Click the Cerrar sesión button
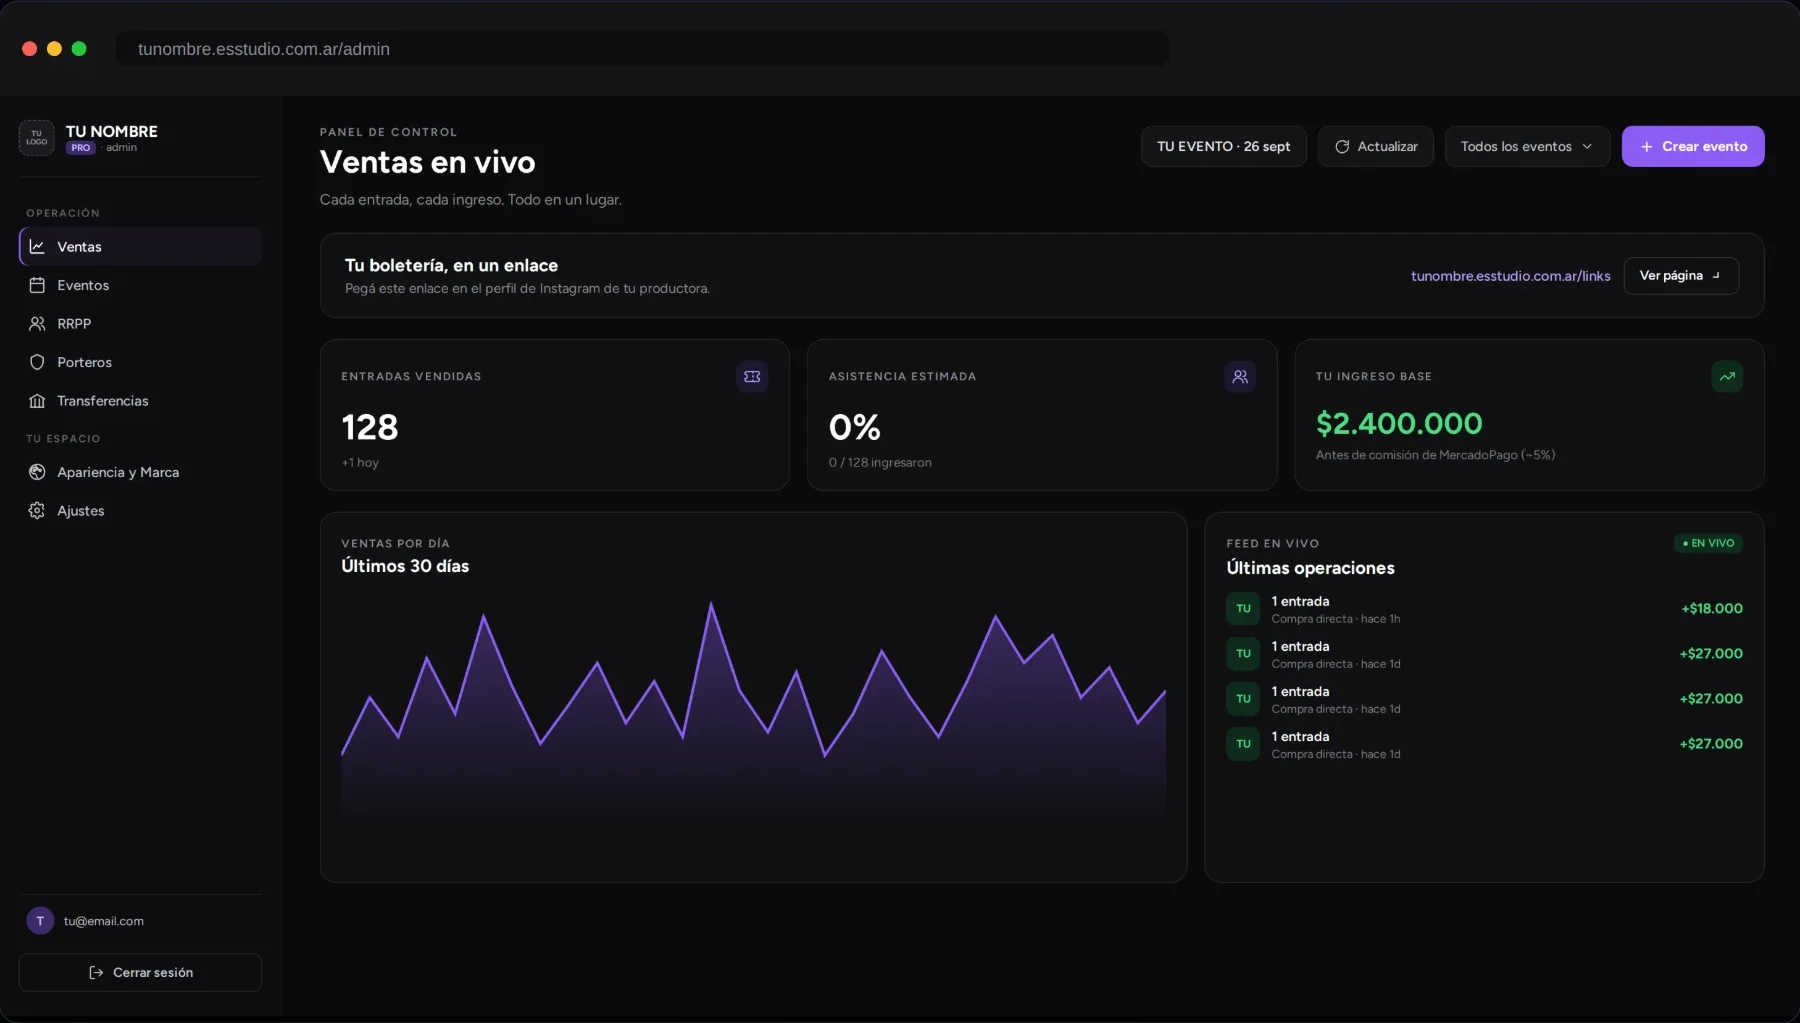This screenshot has width=1800, height=1023. [x=140, y=972]
